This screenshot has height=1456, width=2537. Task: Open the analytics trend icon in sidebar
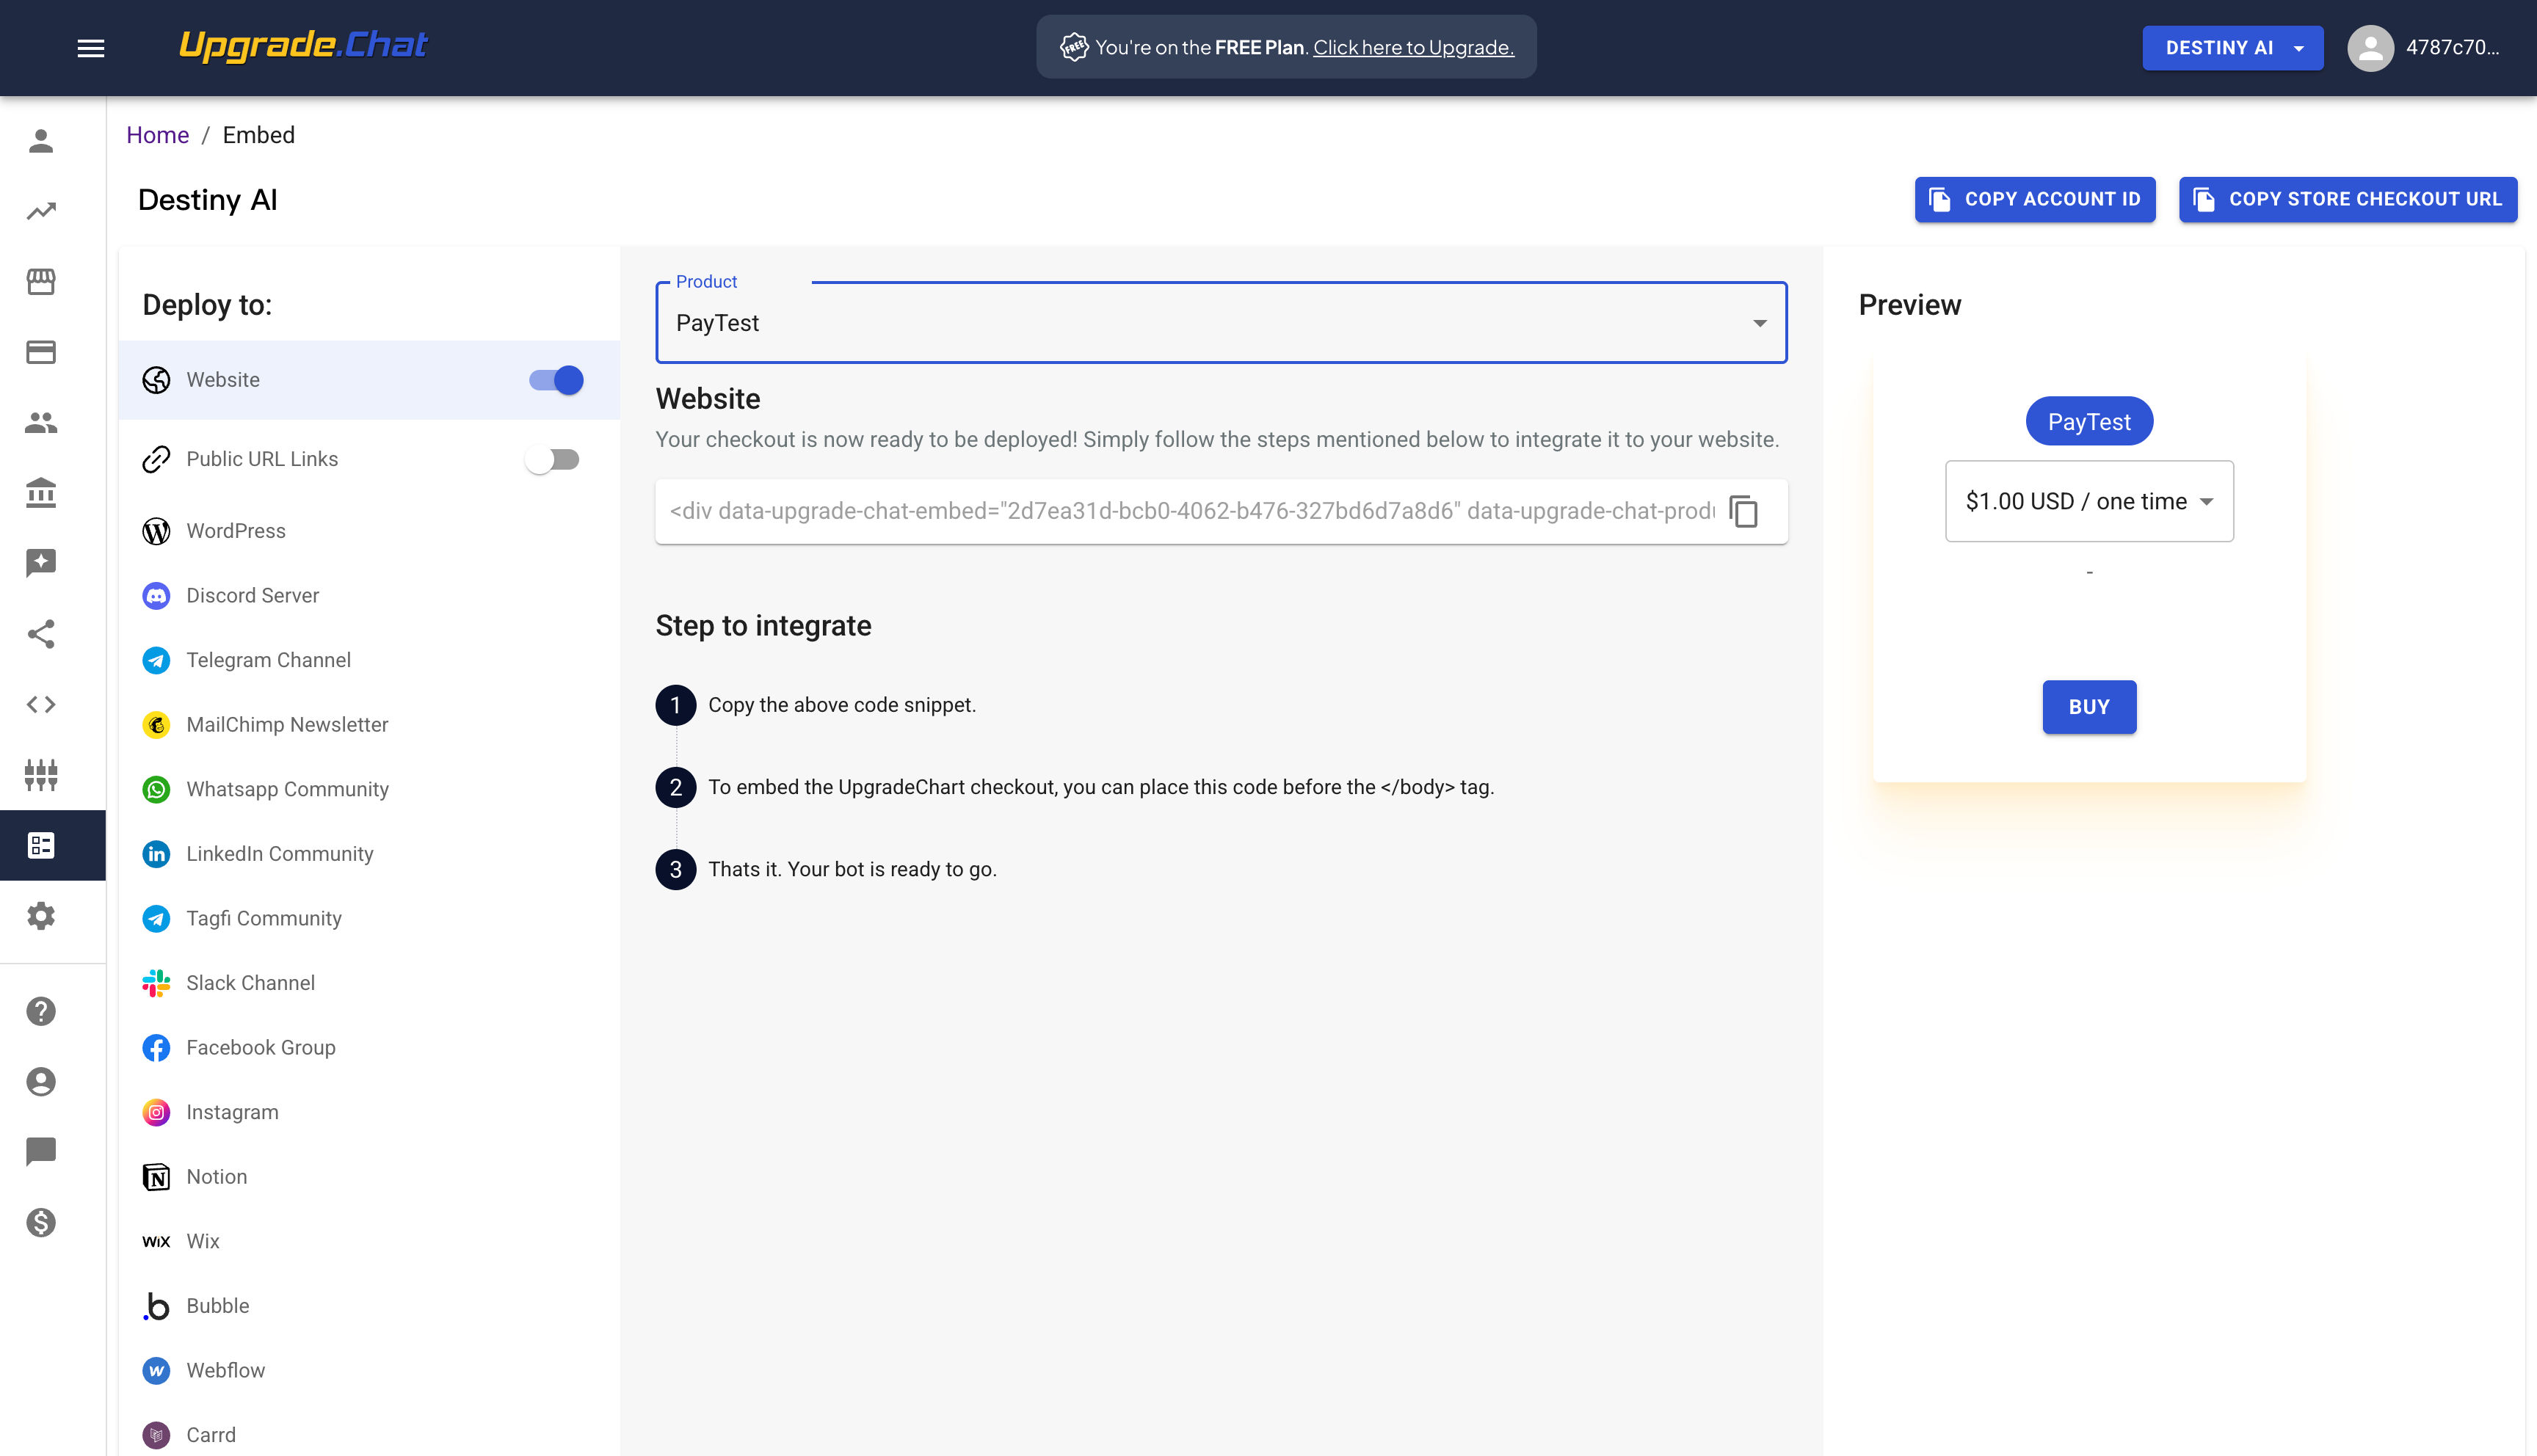[41, 211]
